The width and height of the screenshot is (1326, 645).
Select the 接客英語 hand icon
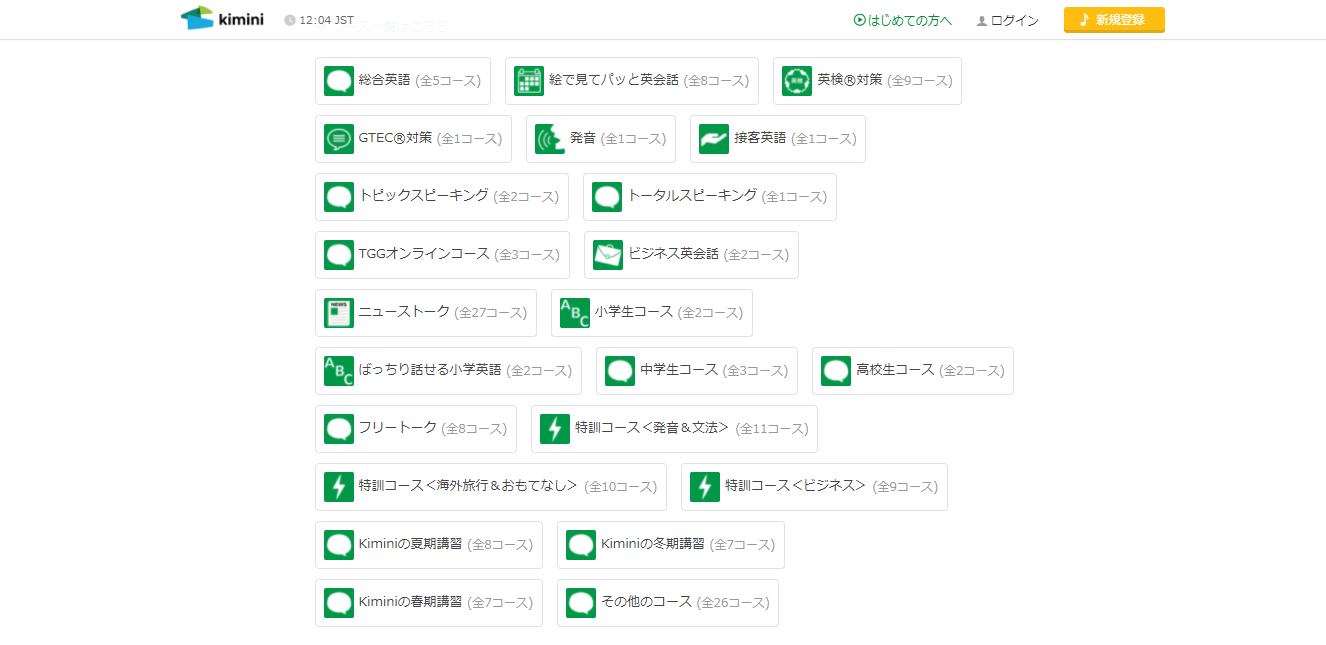pyautogui.click(x=714, y=139)
